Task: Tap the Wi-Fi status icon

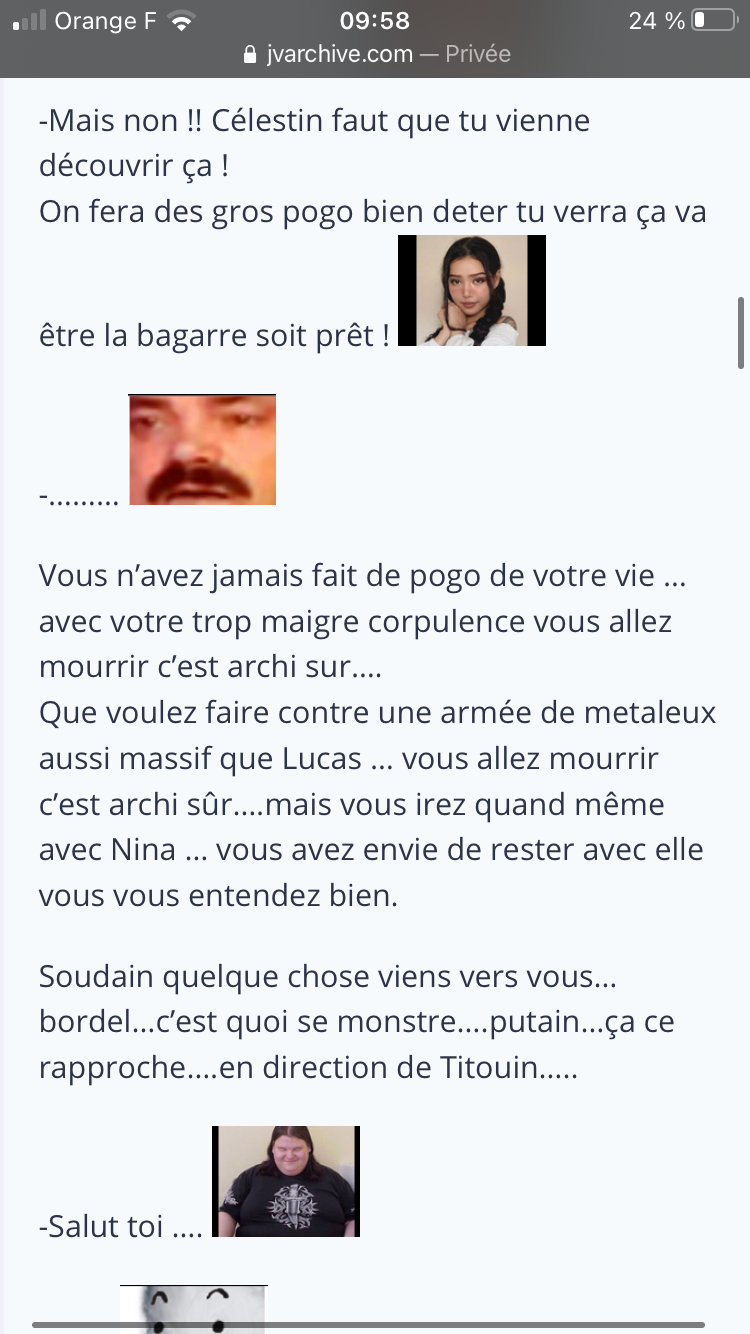Action: pyautogui.click(x=181, y=20)
